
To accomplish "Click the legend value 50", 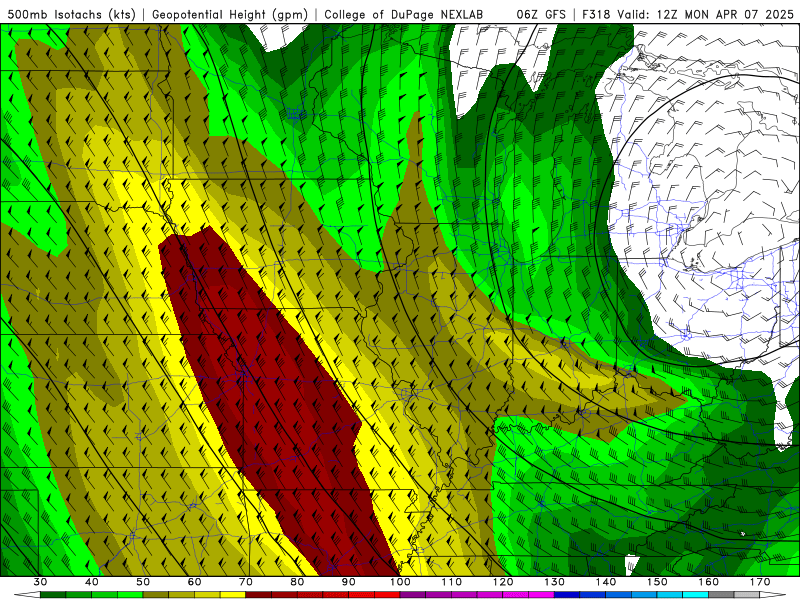I will click(143, 582).
